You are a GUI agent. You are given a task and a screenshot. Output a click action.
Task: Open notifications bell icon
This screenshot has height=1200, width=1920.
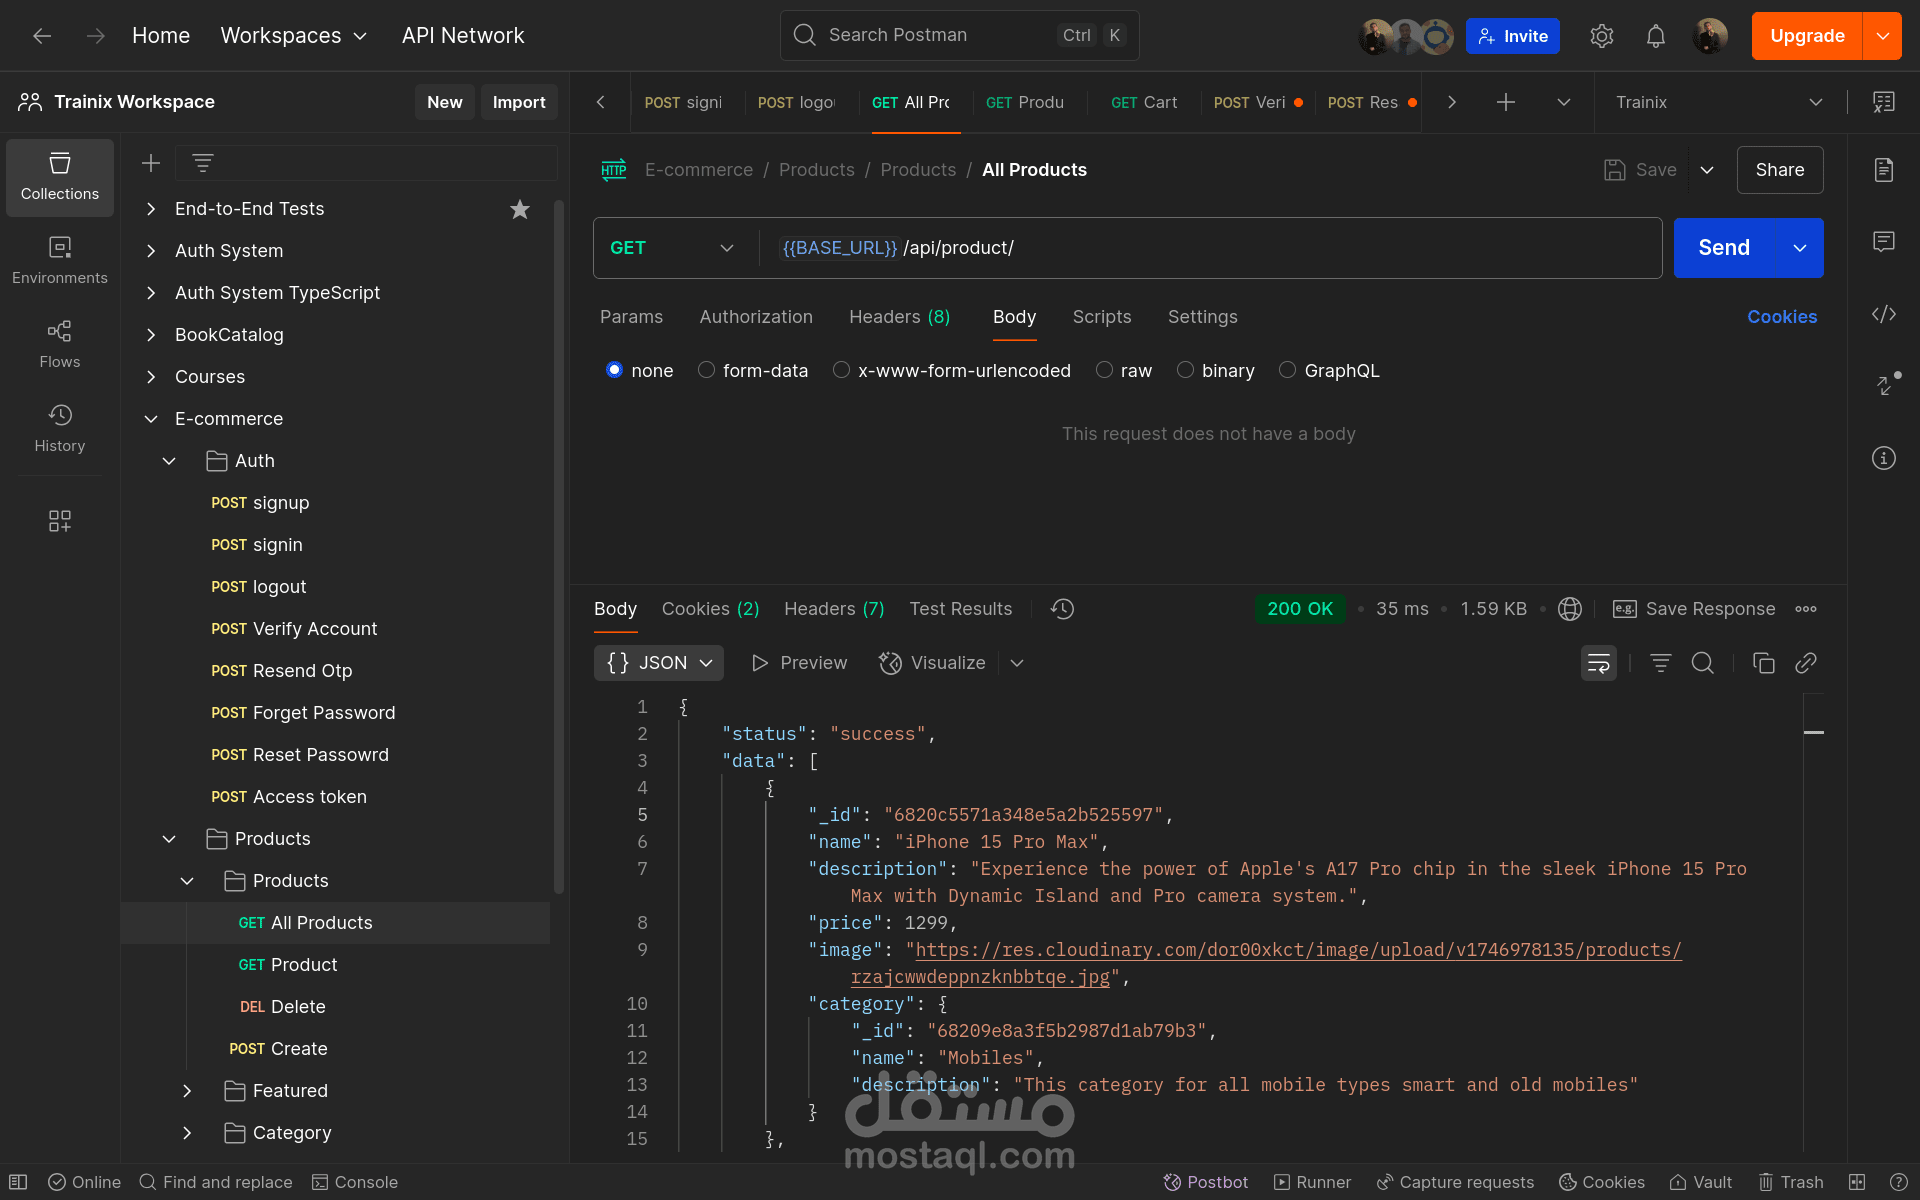[1656, 36]
